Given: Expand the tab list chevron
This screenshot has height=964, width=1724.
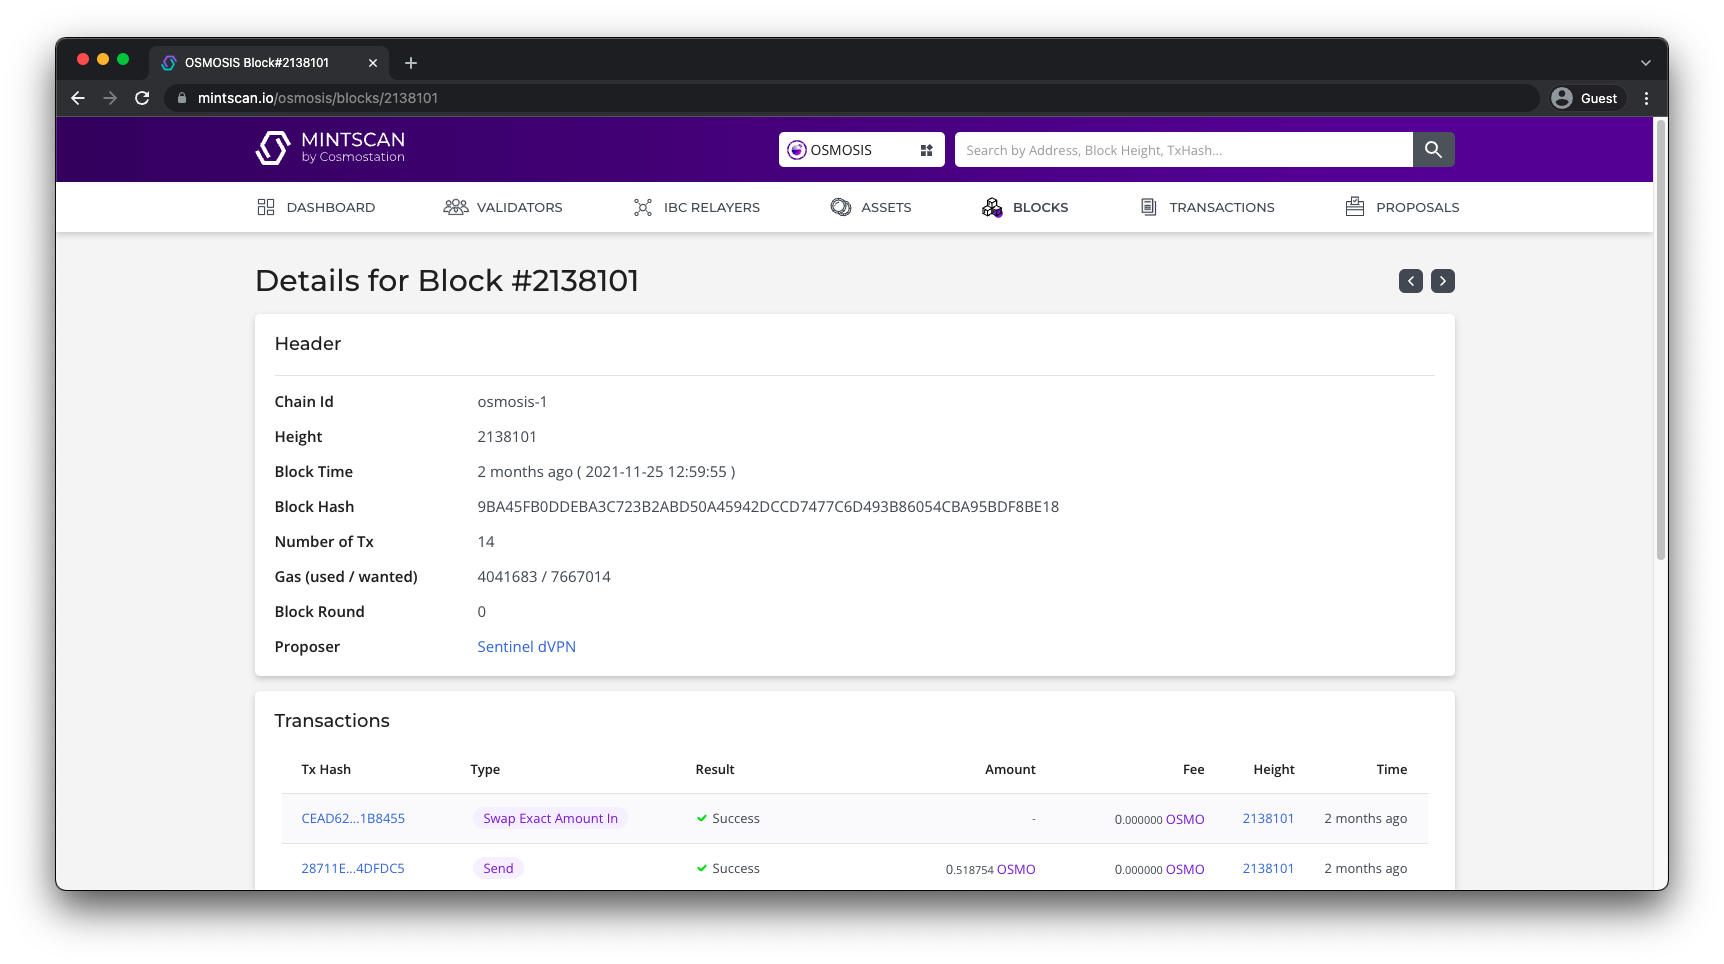Looking at the screenshot, I should point(1645,63).
